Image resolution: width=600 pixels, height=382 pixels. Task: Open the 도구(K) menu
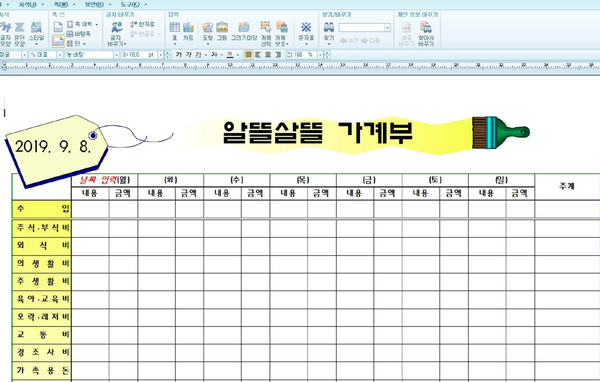pos(130,5)
